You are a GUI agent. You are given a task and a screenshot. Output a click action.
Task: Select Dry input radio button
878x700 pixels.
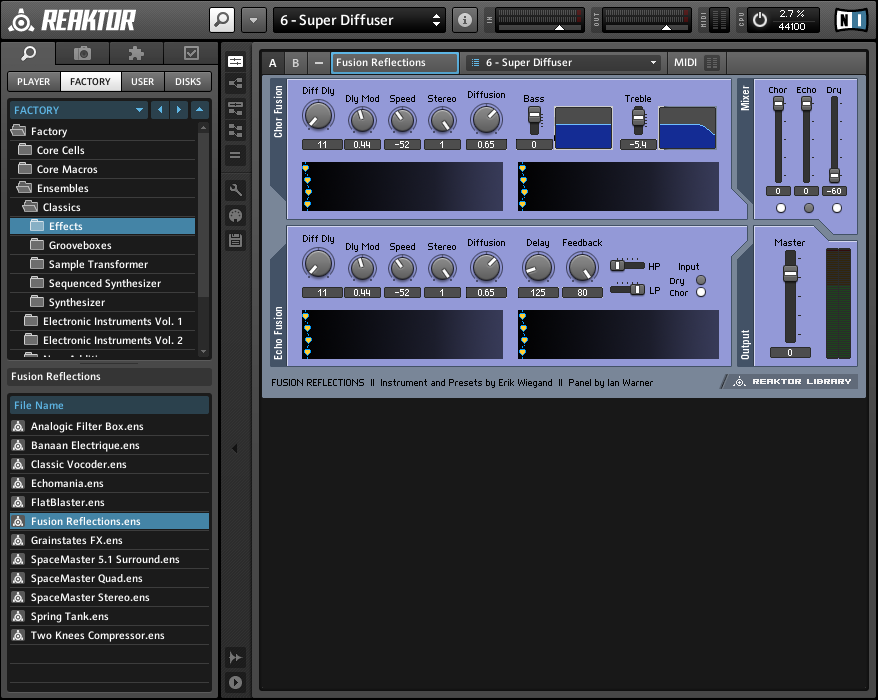point(701,280)
